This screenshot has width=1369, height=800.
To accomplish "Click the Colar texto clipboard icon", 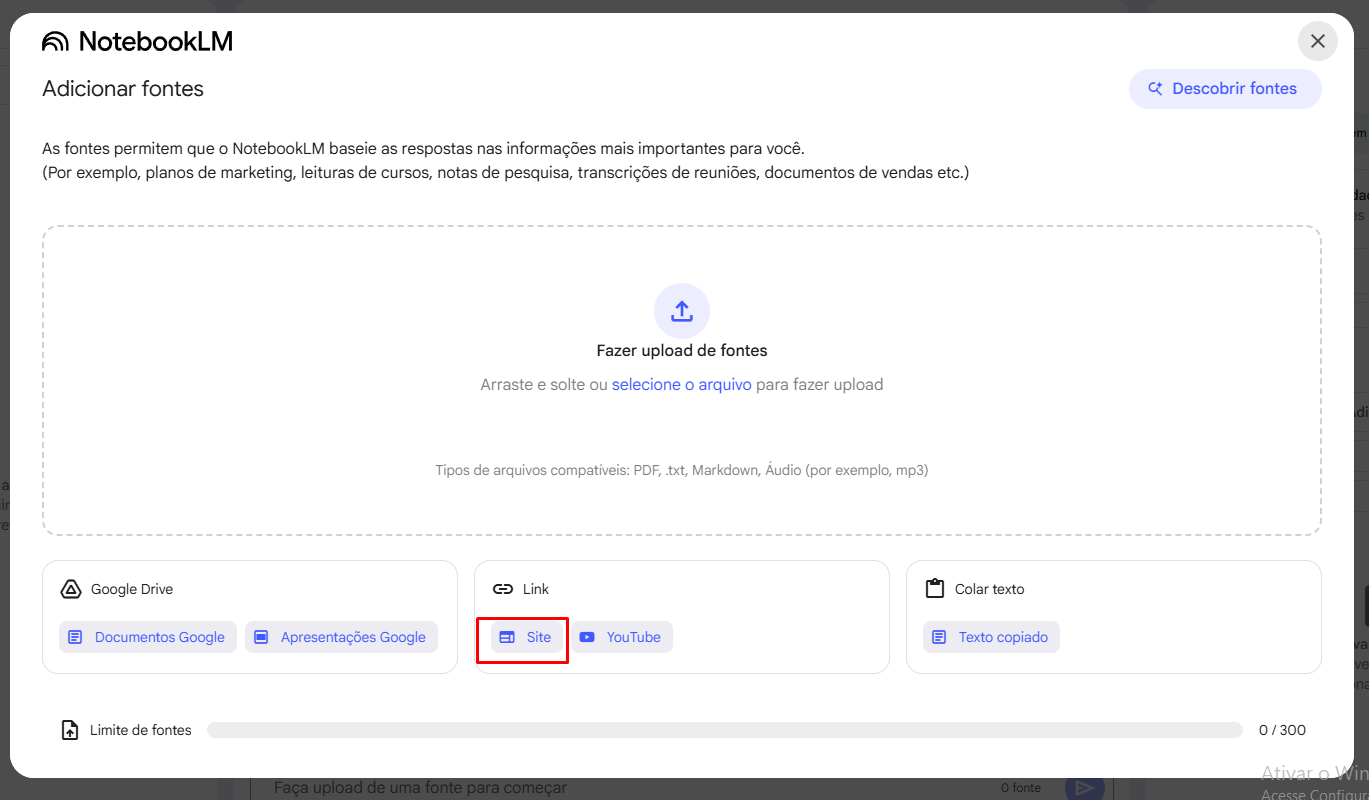I will tap(935, 589).
